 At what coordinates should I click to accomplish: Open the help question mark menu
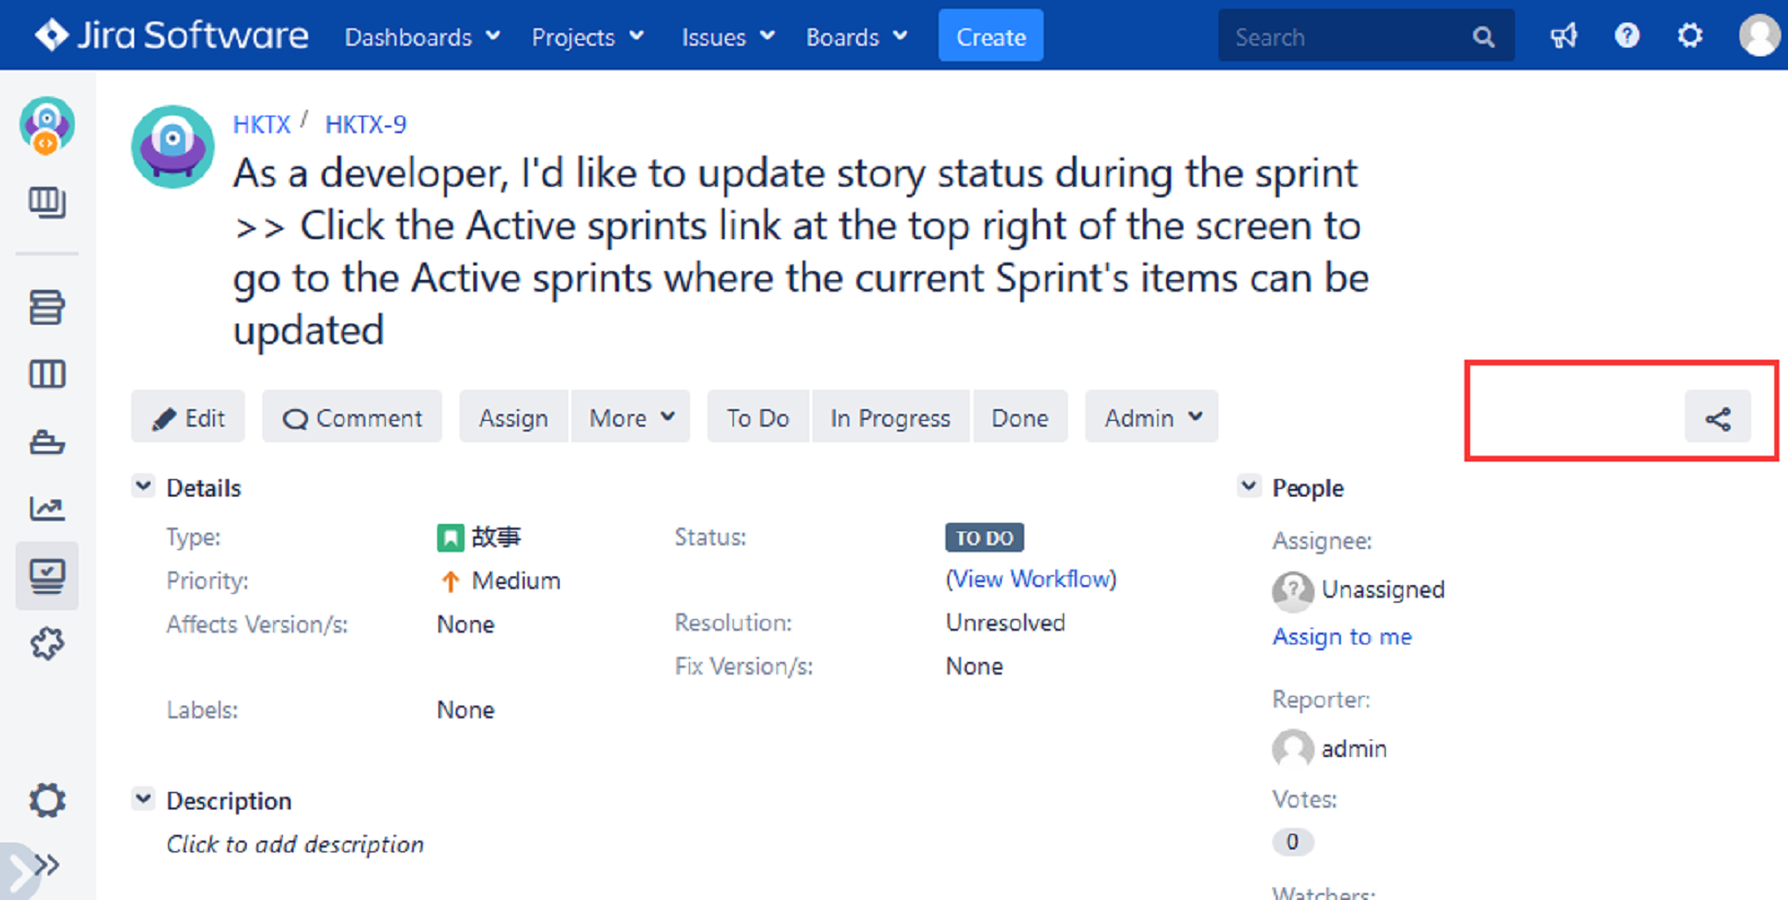point(1627,36)
